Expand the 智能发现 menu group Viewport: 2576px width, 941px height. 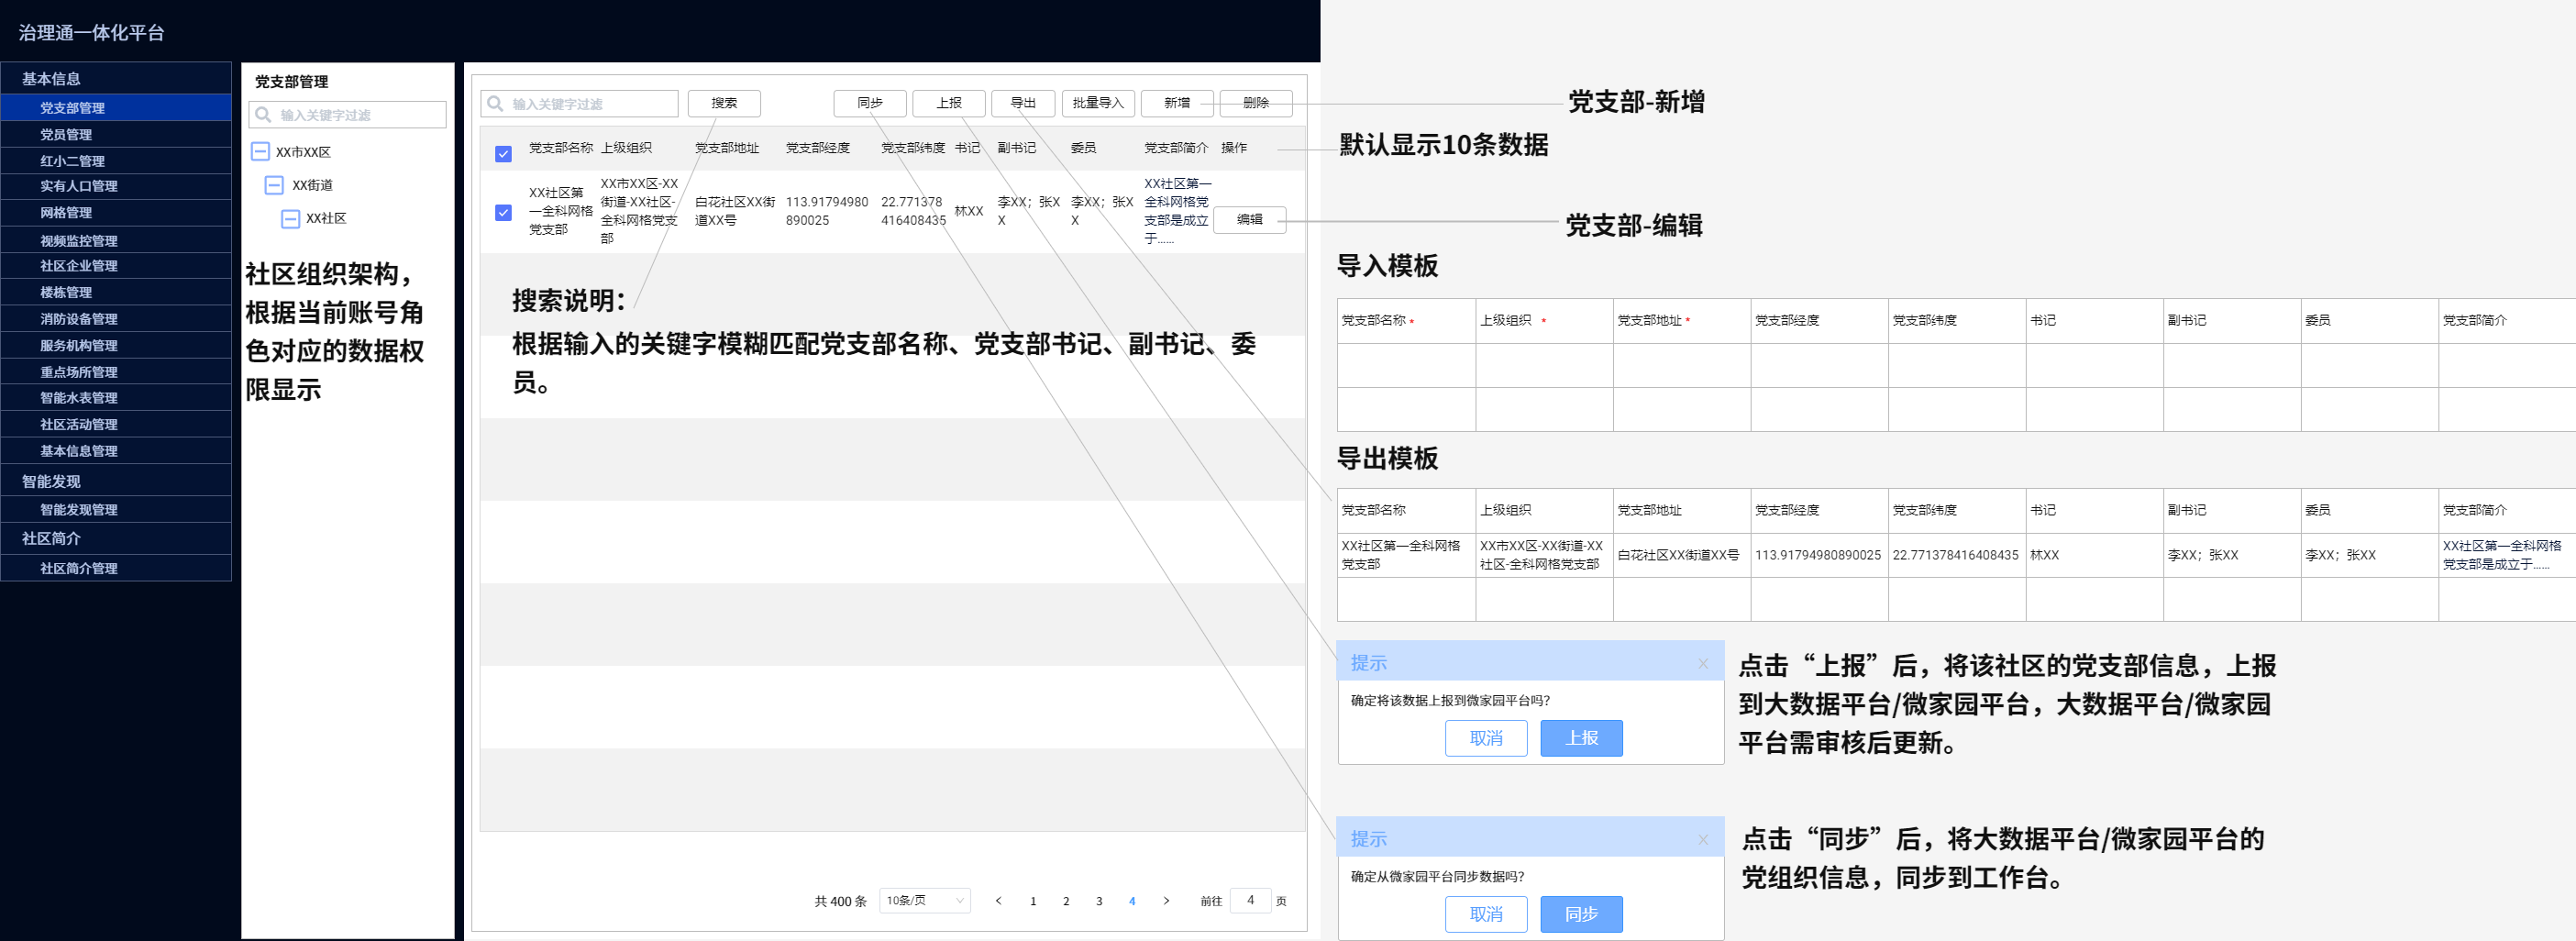tap(116, 481)
